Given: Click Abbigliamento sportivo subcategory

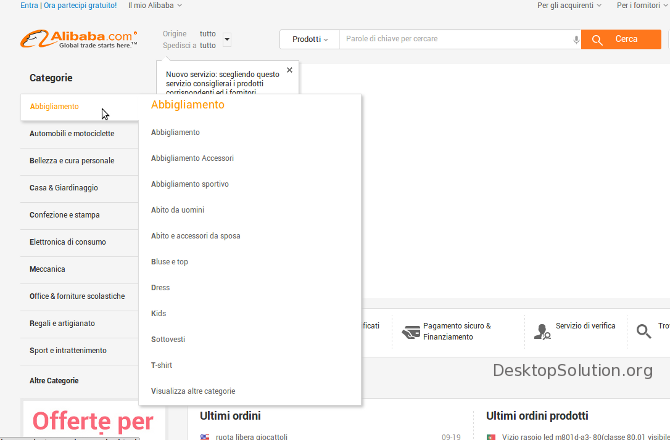Looking at the screenshot, I should click(190, 184).
